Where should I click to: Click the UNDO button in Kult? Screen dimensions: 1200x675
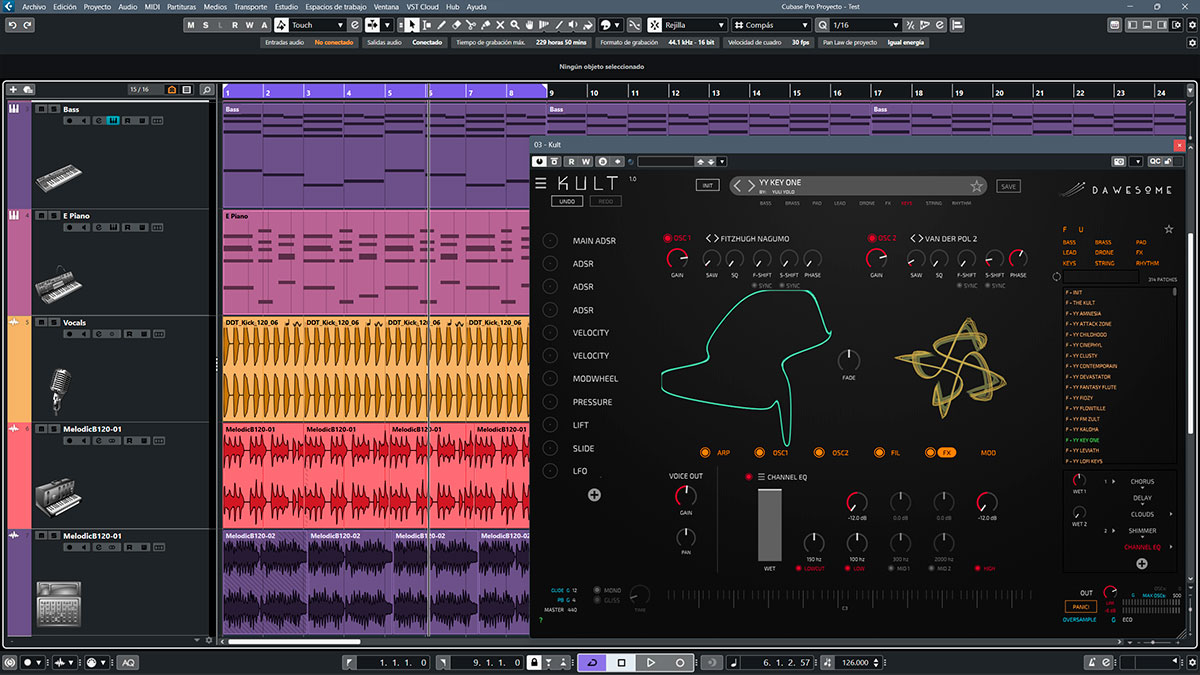click(566, 201)
